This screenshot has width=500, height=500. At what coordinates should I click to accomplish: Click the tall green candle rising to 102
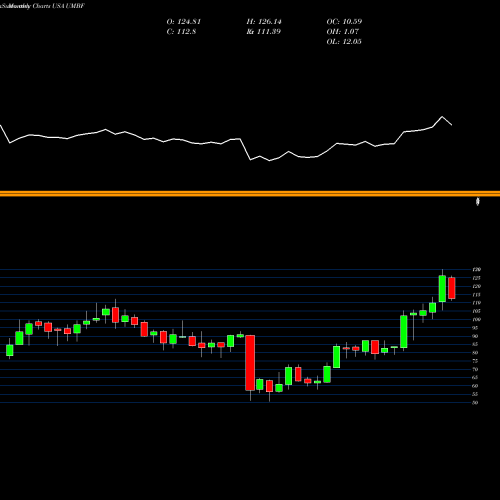click(x=404, y=332)
